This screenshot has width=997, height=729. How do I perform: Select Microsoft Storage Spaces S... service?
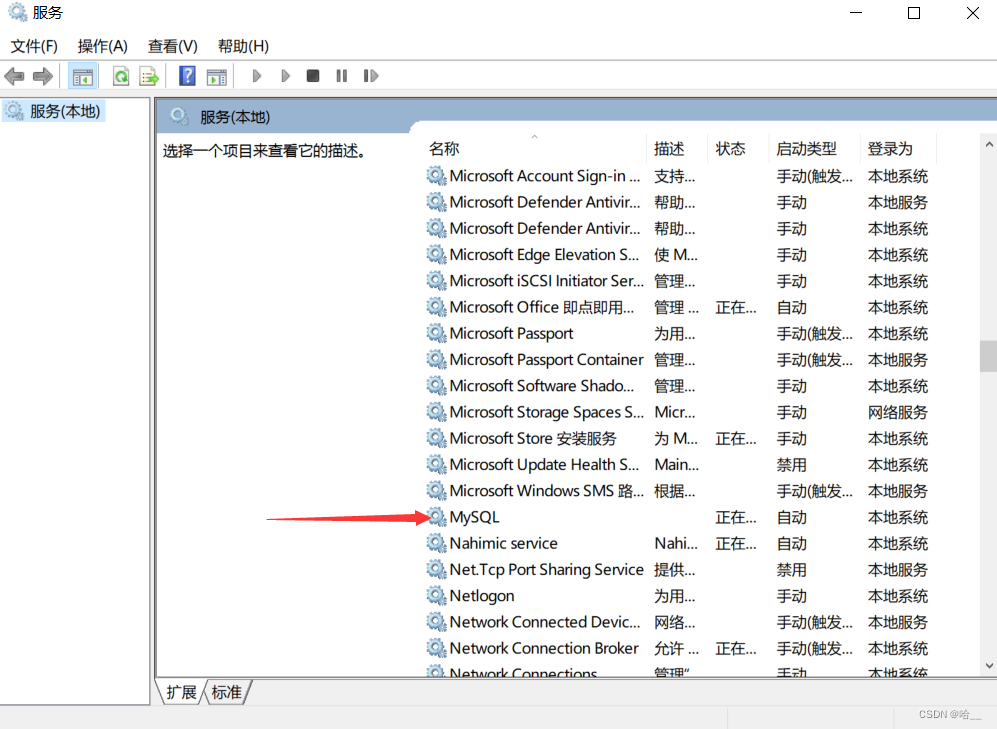[x=546, y=412]
